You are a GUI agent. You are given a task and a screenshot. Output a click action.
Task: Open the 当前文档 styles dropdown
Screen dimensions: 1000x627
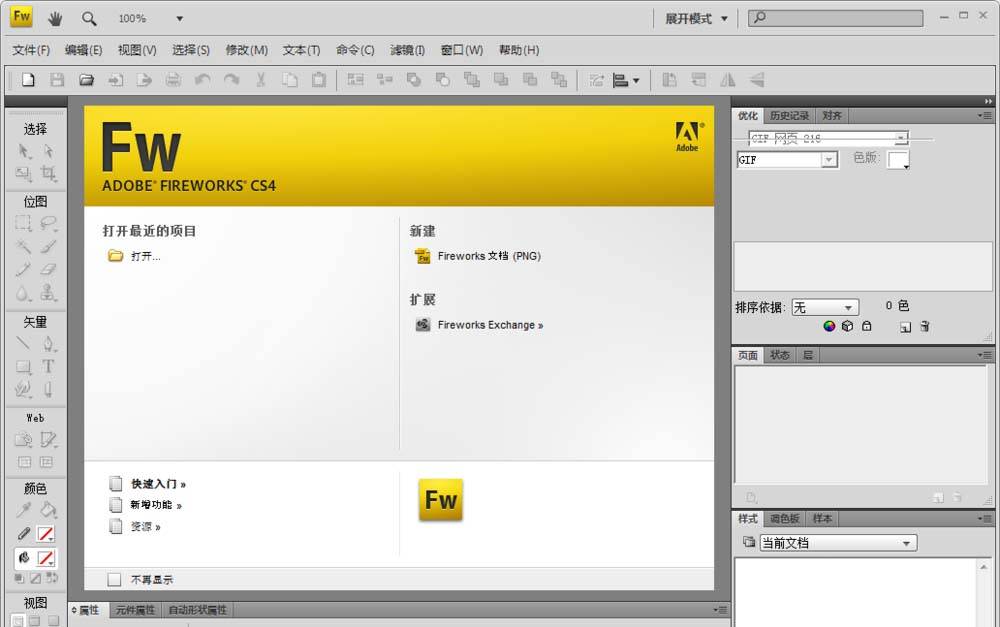[838, 543]
